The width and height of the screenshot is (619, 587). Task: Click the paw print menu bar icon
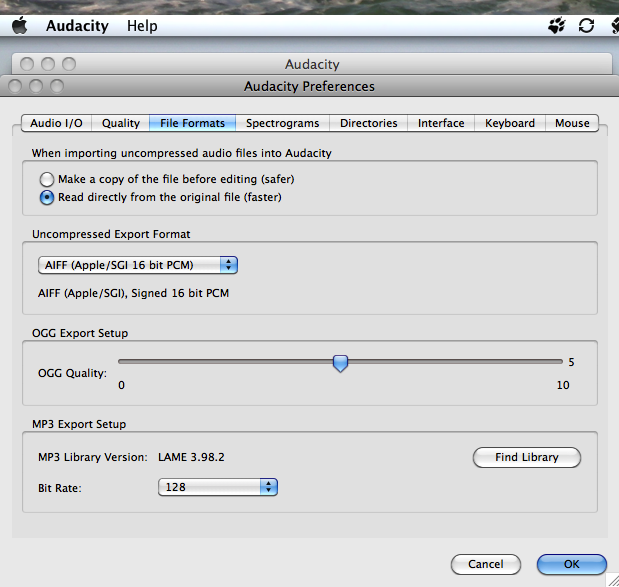coord(556,25)
